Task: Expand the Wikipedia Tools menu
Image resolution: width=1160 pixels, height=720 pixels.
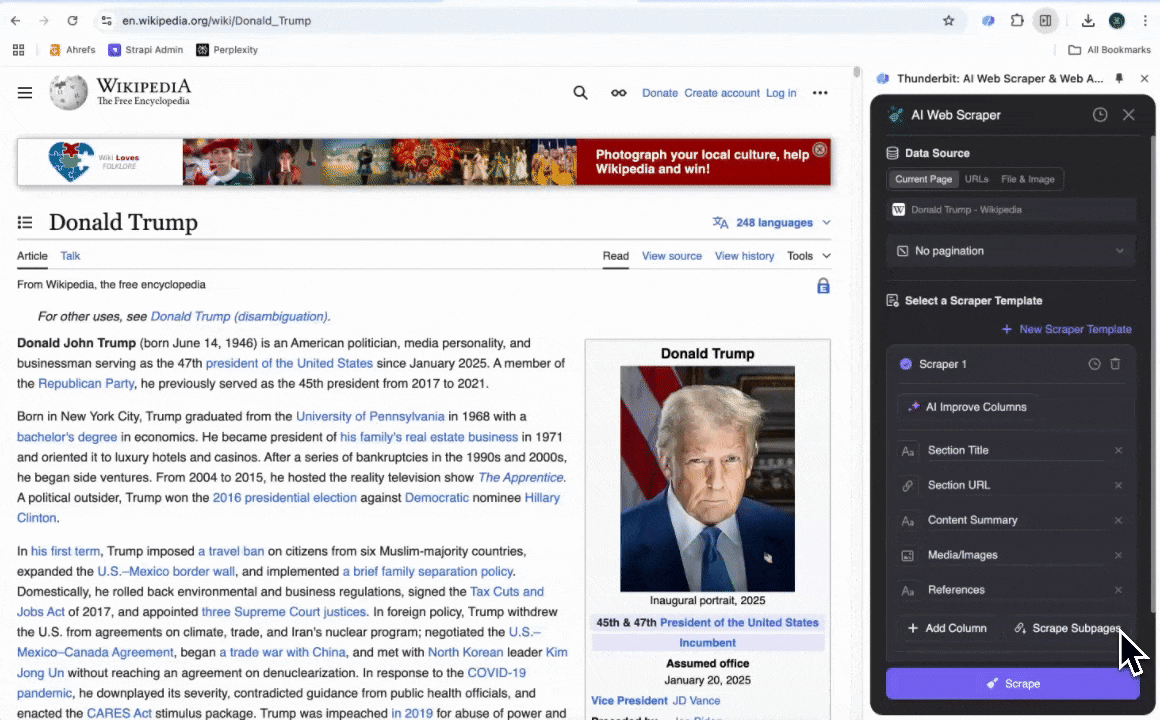Action: click(808, 256)
